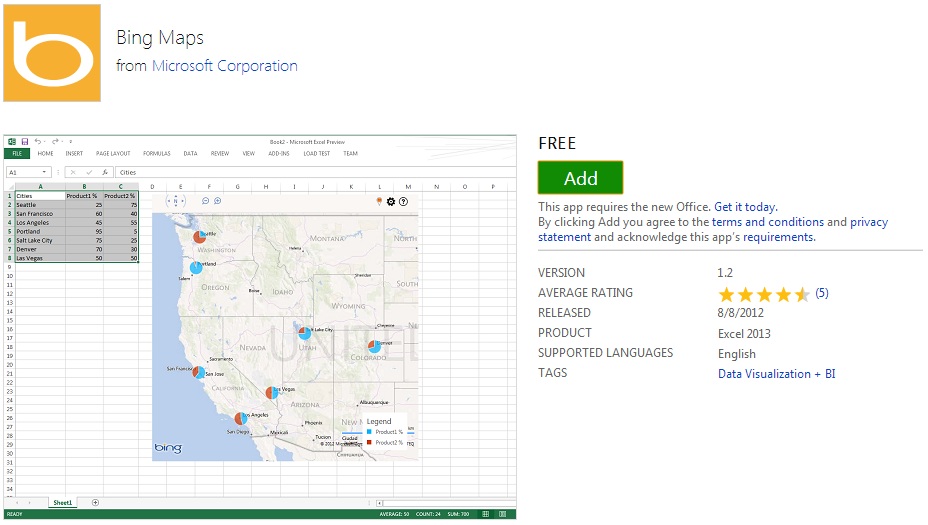Open the INSERT ribbon tab
The image size is (928, 525).
tap(74, 153)
